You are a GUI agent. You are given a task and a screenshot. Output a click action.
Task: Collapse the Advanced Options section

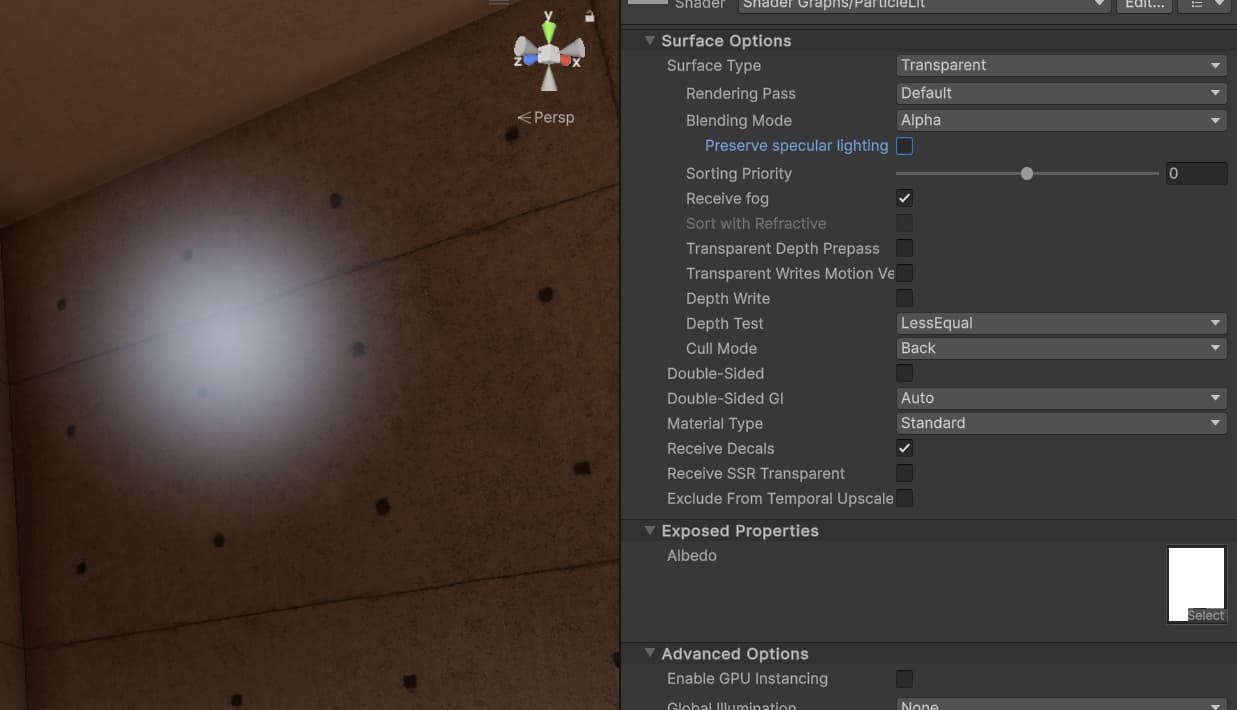(x=650, y=653)
